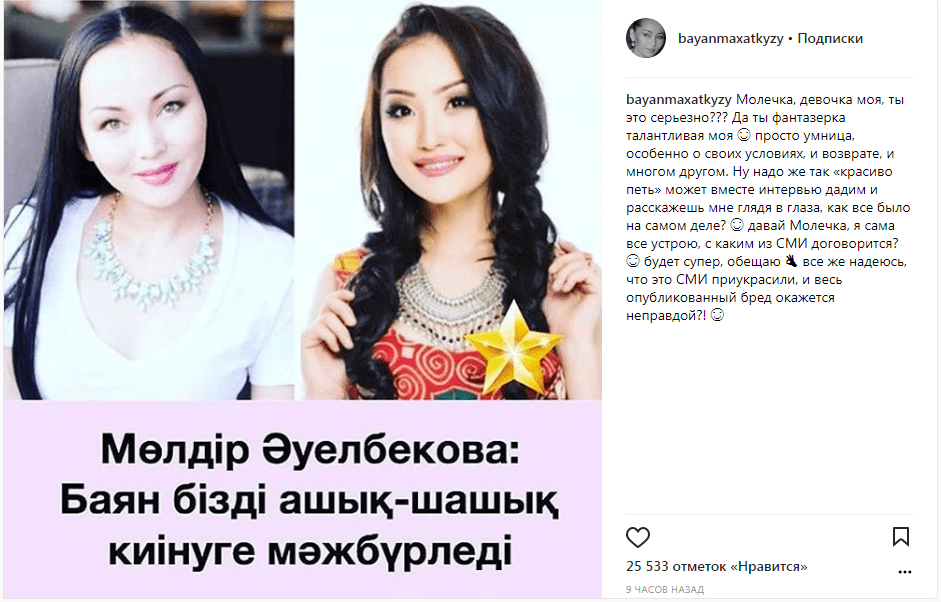
Task: Click the turquoise necklace in the left photo
Action: pos(151,253)
